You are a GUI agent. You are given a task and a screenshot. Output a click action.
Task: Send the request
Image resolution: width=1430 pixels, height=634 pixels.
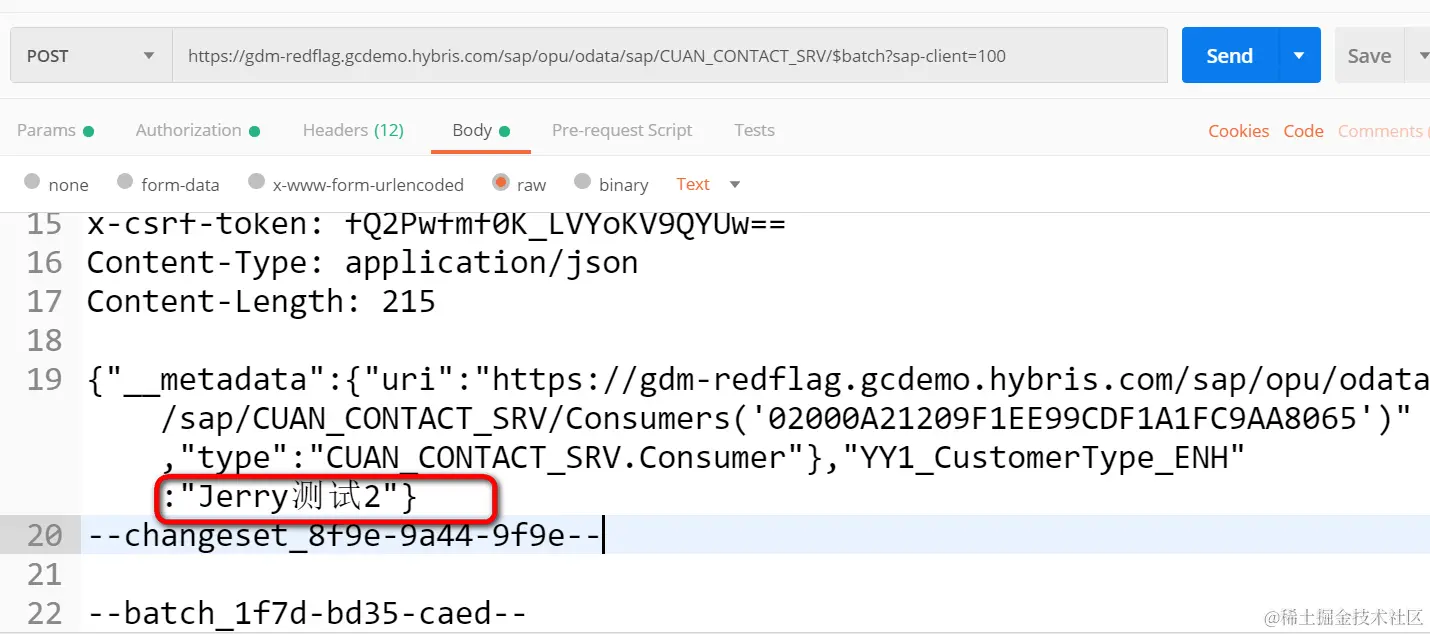point(1230,56)
